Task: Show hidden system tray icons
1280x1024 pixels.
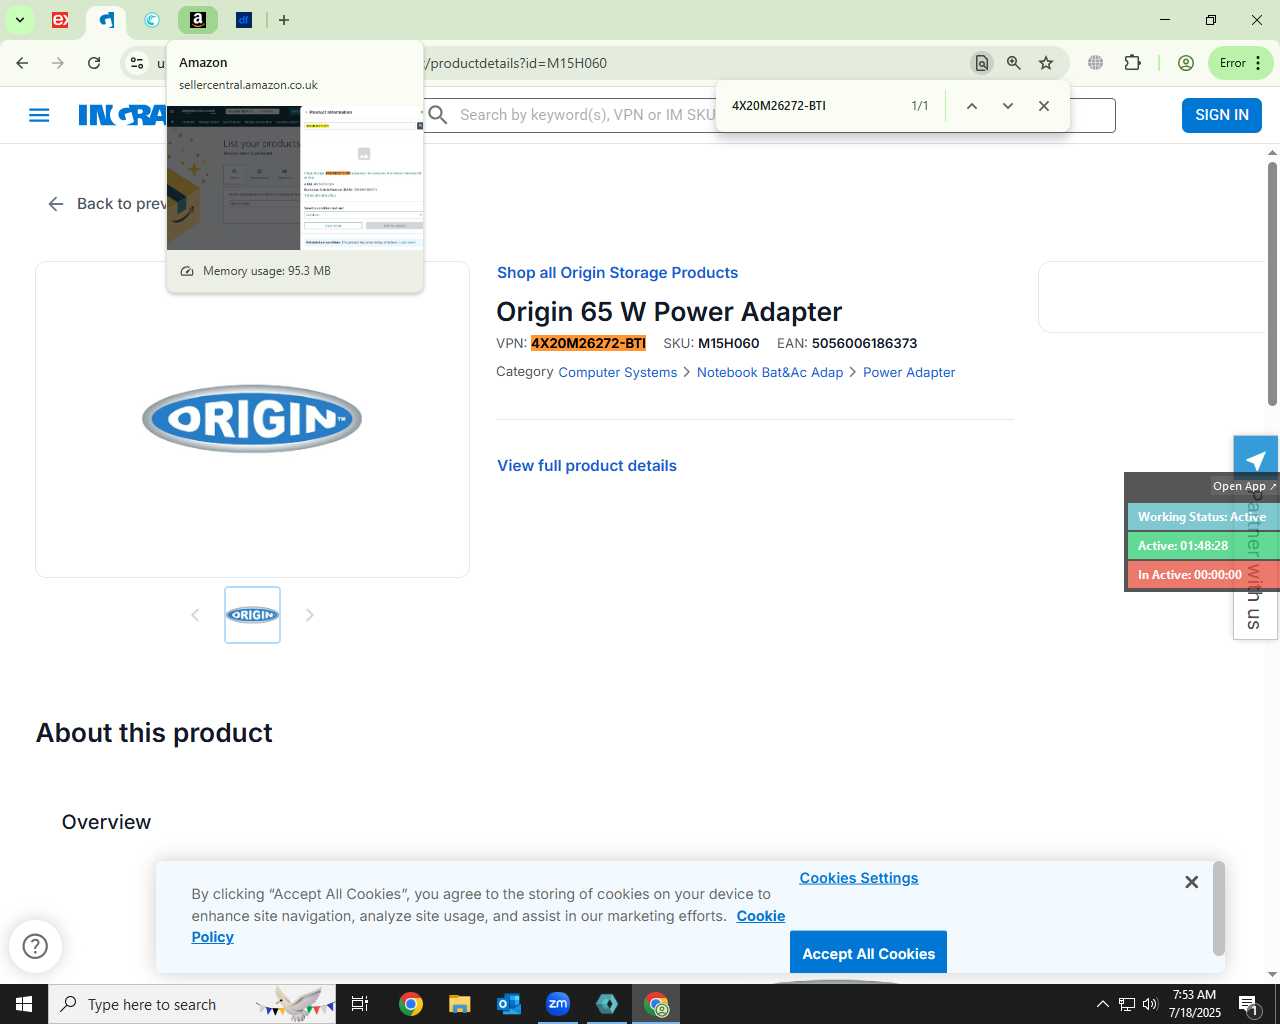Action: (1102, 1004)
